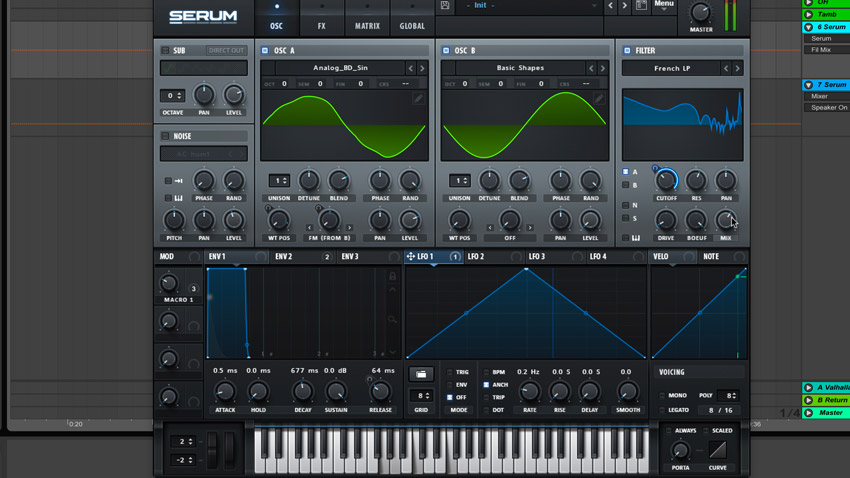Go to the next preset arrow
Viewport: 850px width, 478px height.
pyautogui.click(x=624, y=5)
